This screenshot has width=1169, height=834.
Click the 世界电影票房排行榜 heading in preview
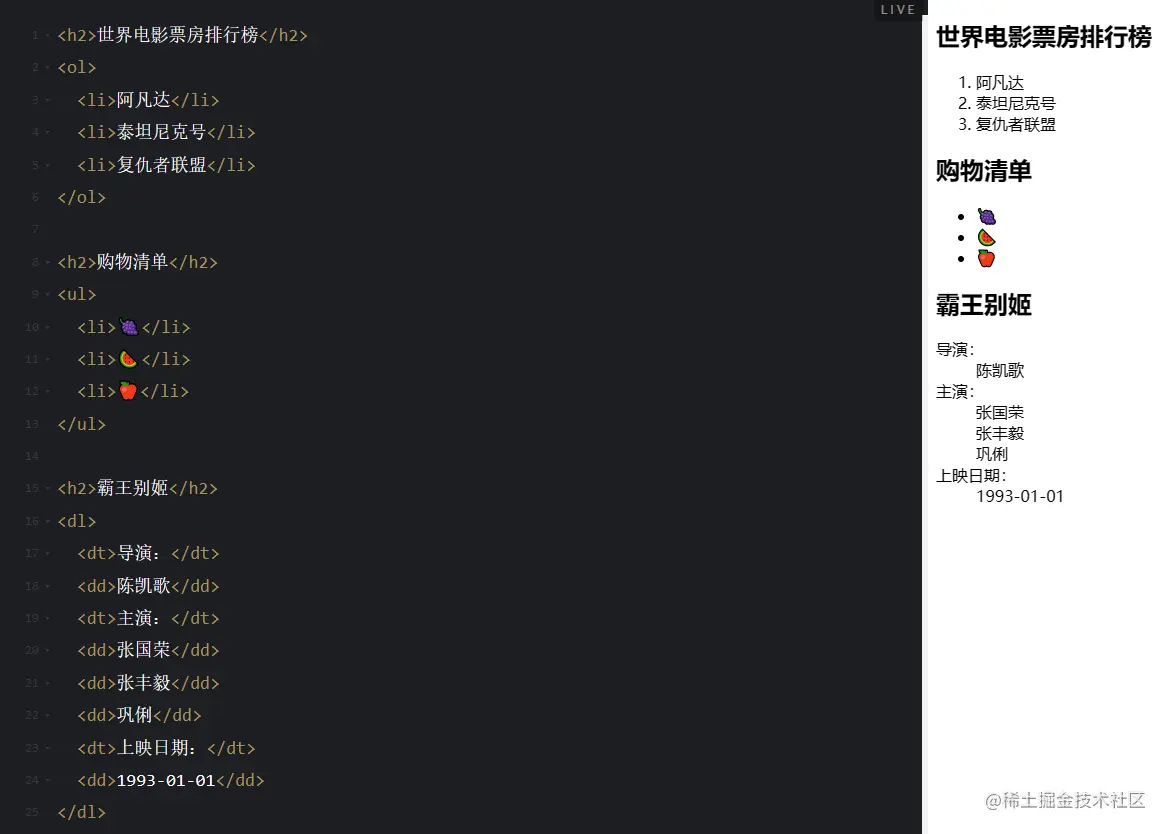pyautogui.click(x=1043, y=38)
